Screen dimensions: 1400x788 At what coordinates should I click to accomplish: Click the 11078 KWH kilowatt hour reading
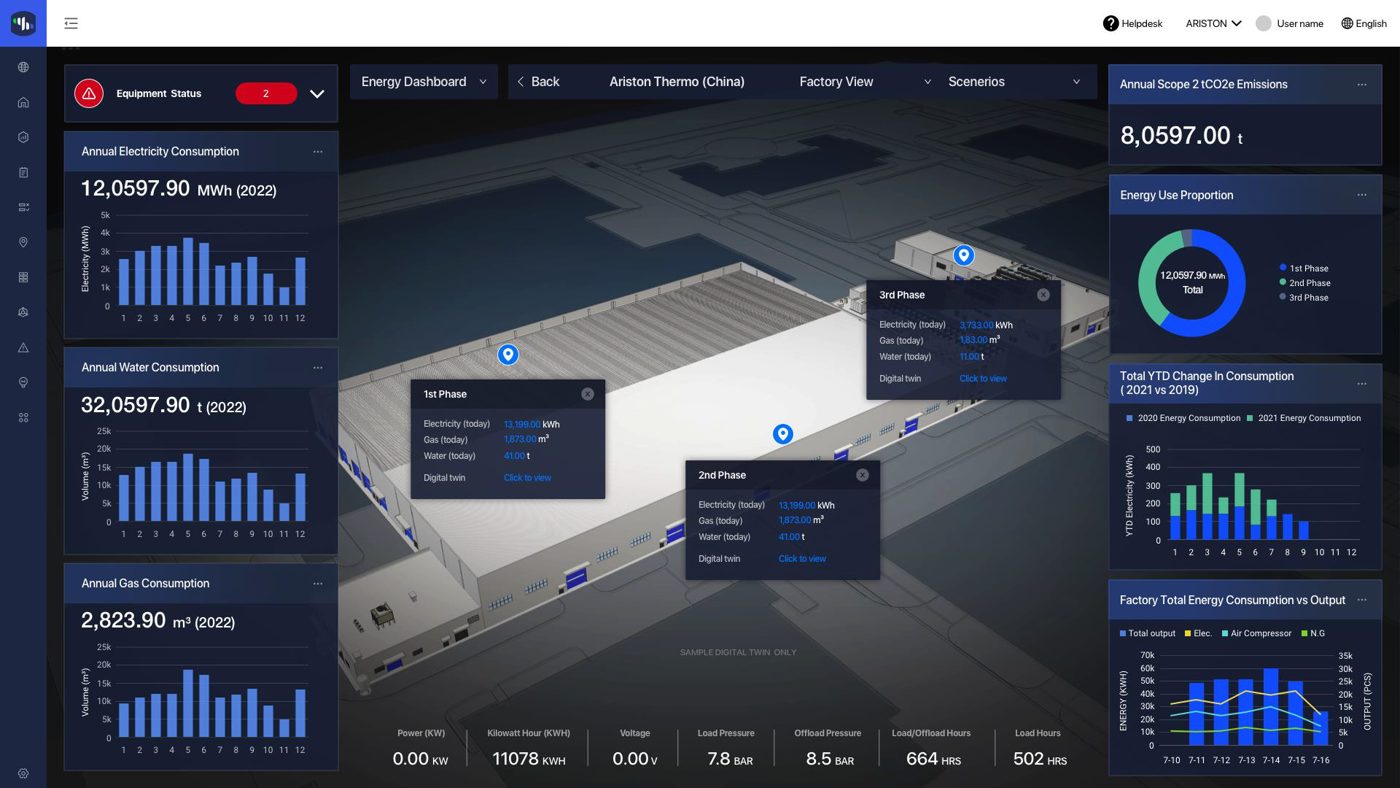coord(528,759)
